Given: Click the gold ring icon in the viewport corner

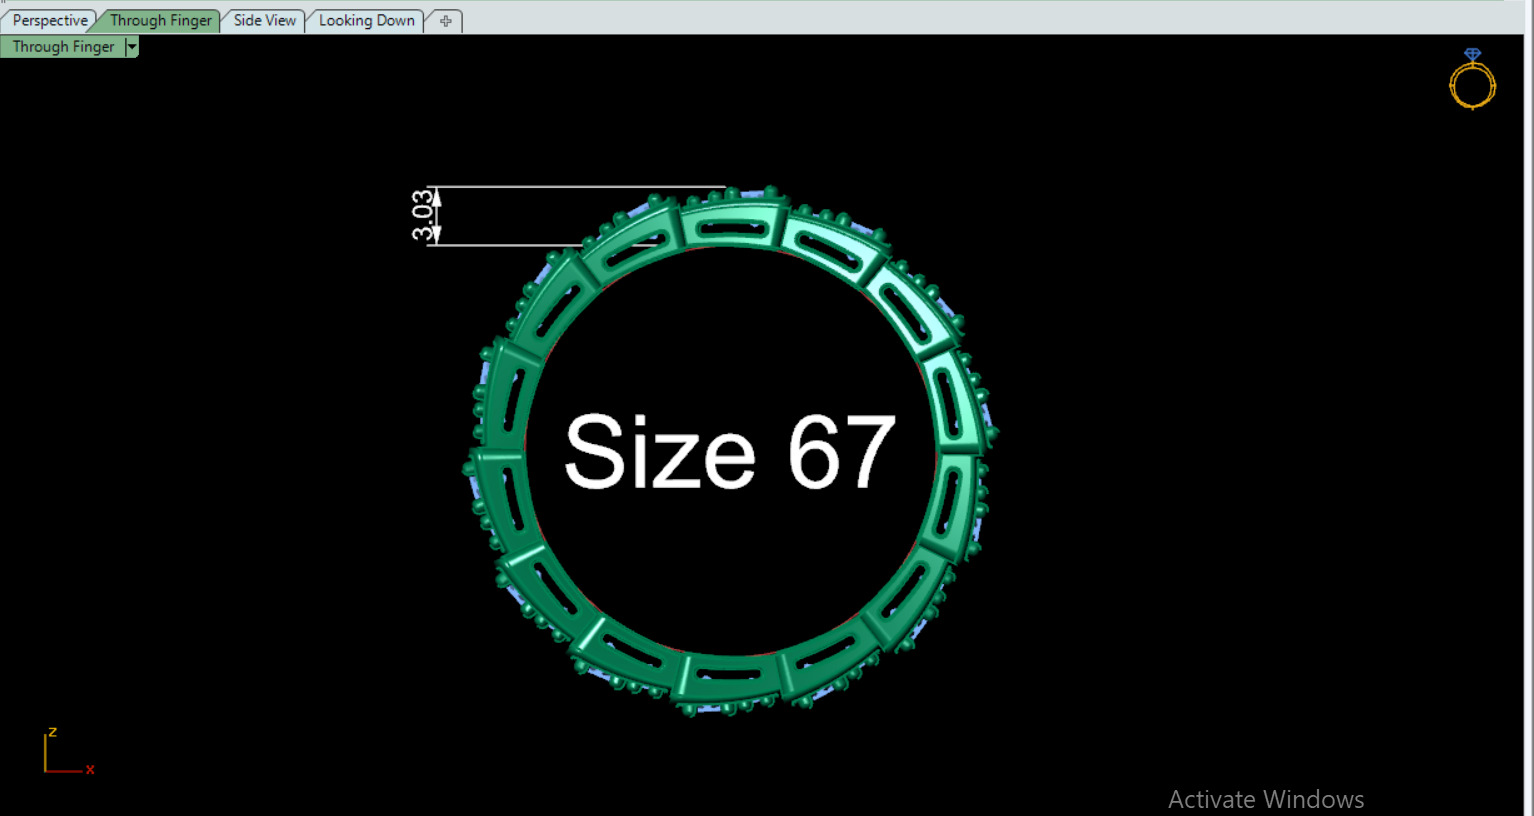Looking at the screenshot, I should tap(1472, 79).
